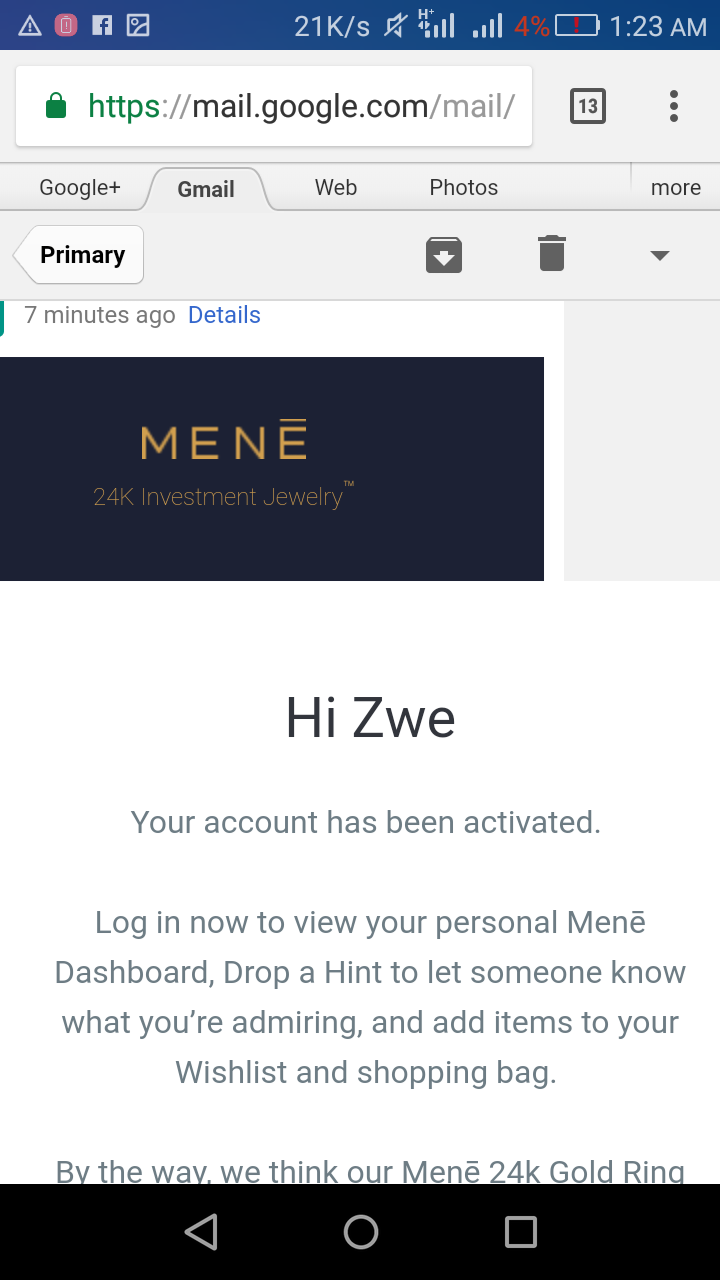This screenshot has height=1280, width=720.
Task: Open Chrome's three-dot overflow menu
Action: [674, 106]
